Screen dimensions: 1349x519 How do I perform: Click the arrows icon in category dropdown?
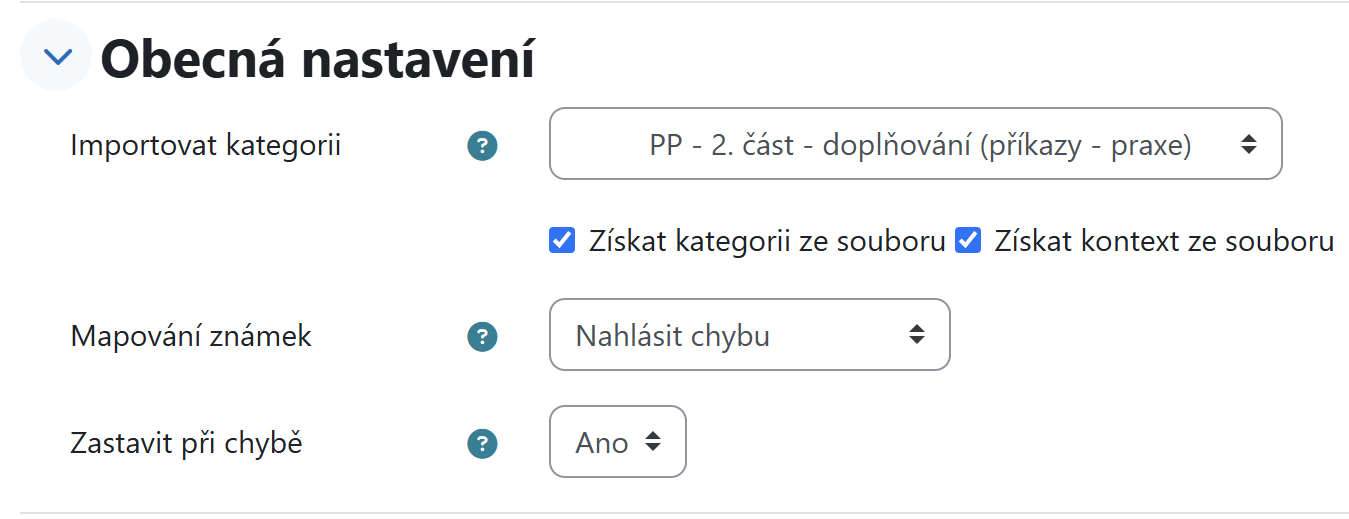pos(1248,144)
